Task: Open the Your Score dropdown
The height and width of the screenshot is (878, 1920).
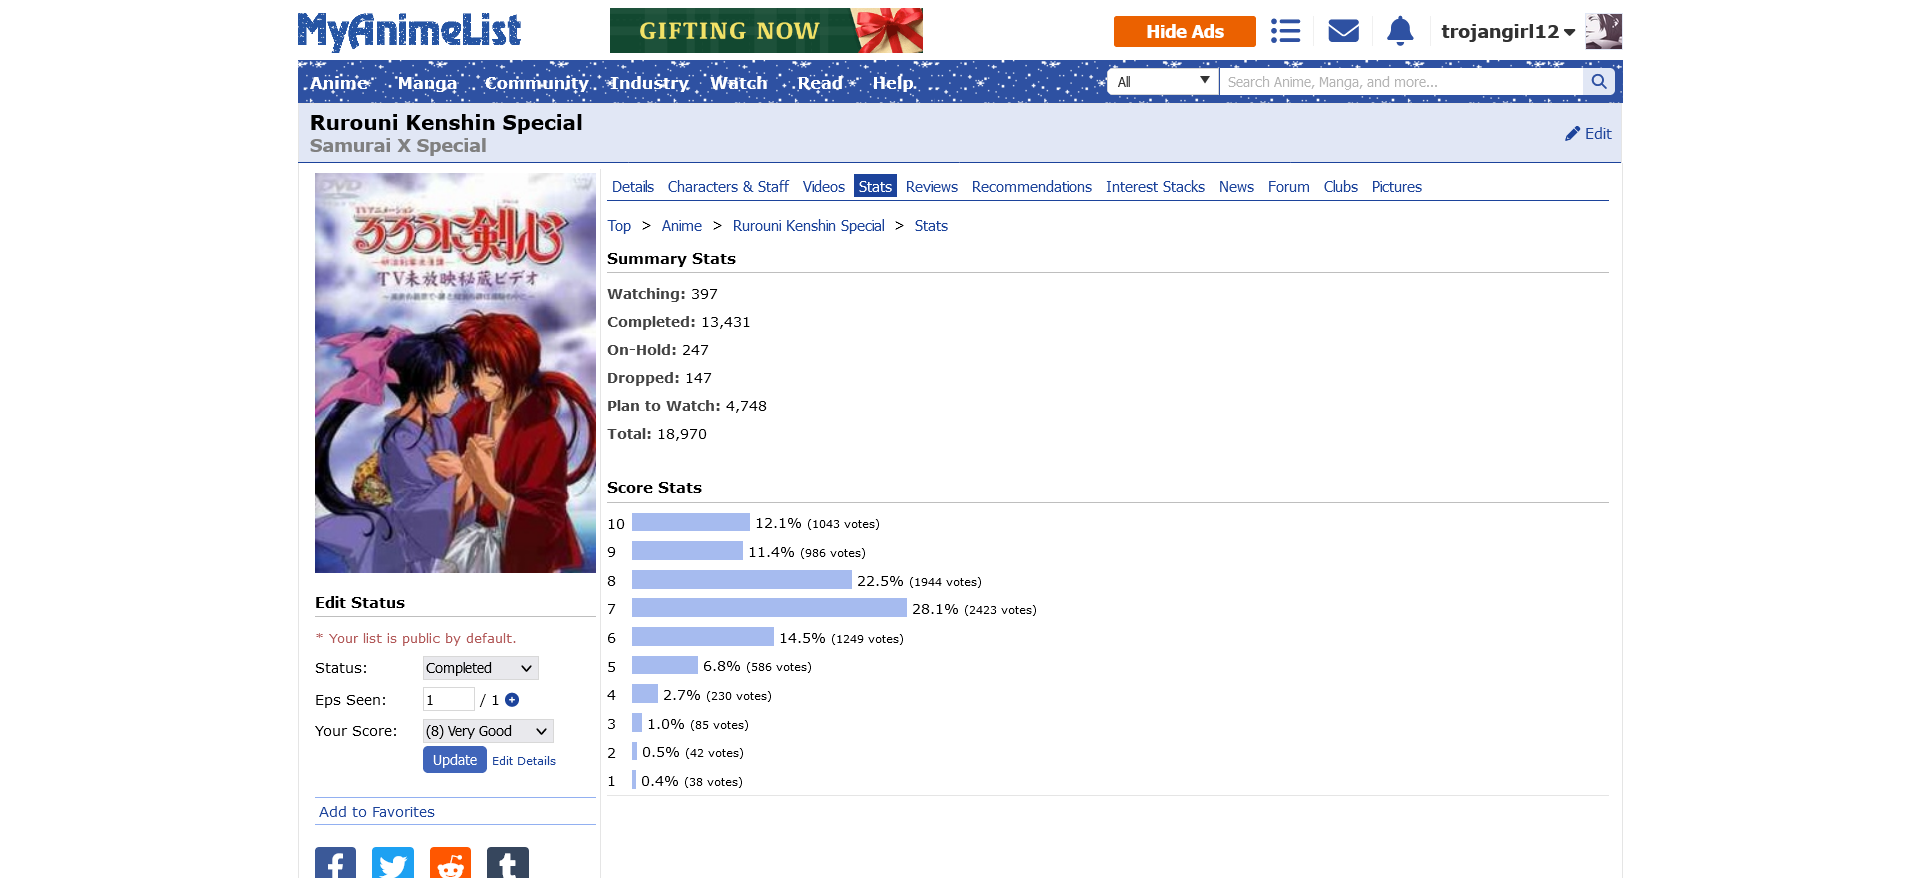Action: pyautogui.click(x=488, y=731)
